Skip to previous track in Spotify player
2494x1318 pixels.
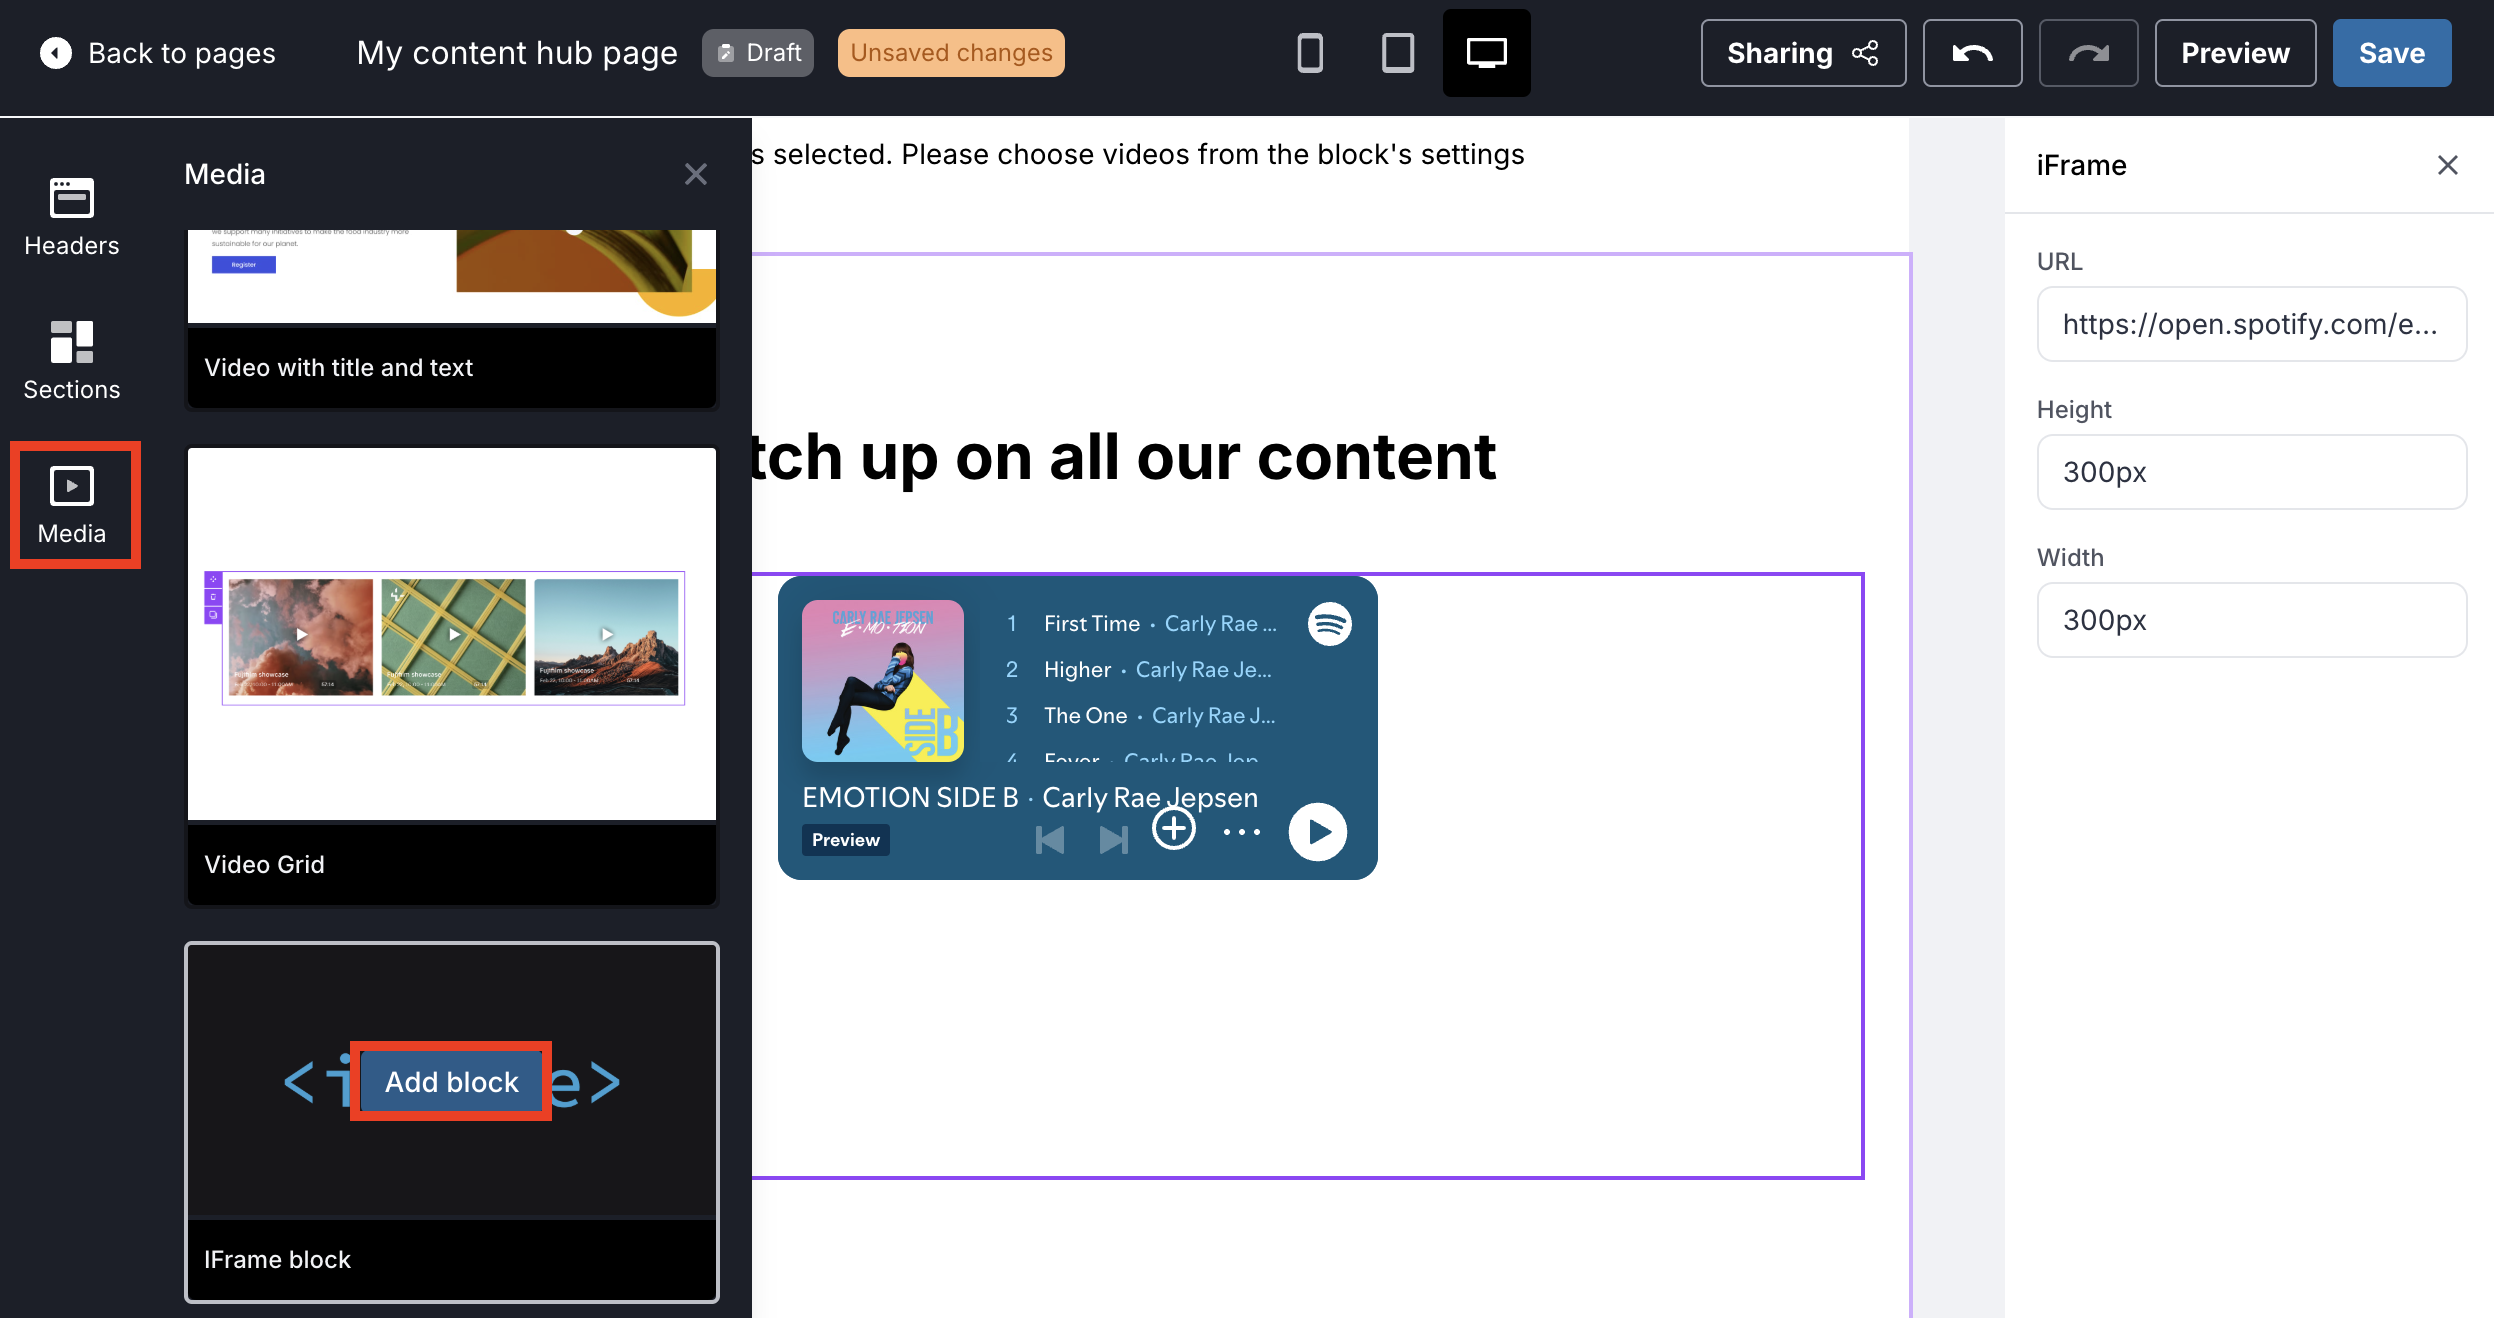click(1050, 840)
